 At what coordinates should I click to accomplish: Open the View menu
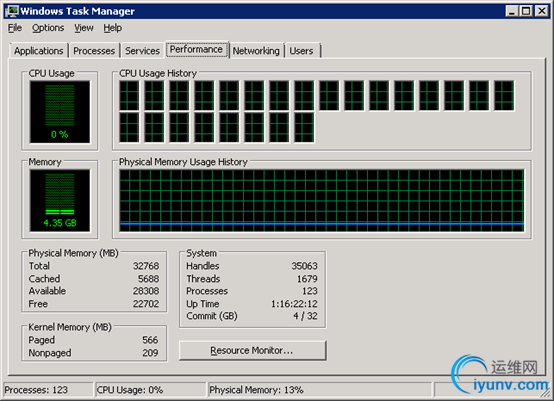(x=84, y=28)
